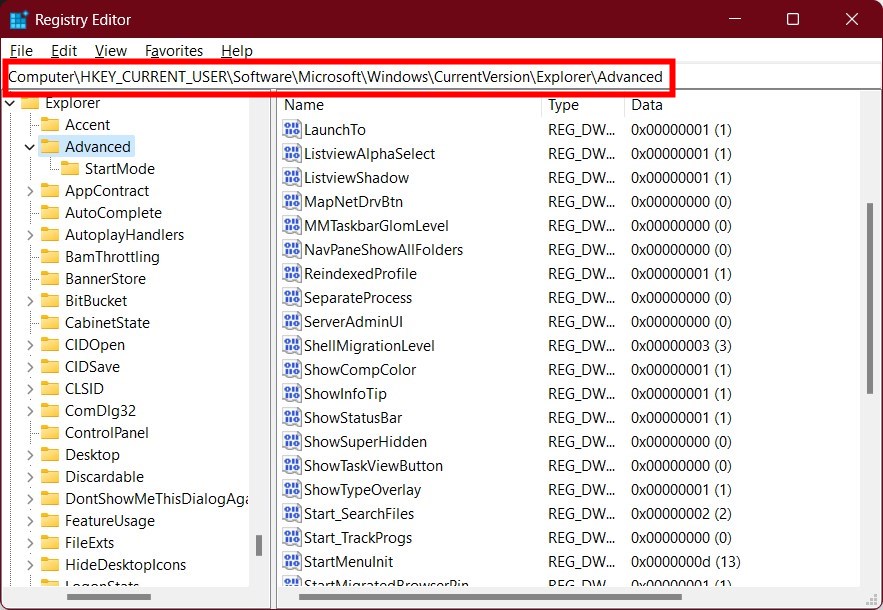Click the ControlPanel key folder icon
The image size is (883, 610).
tap(50, 433)
